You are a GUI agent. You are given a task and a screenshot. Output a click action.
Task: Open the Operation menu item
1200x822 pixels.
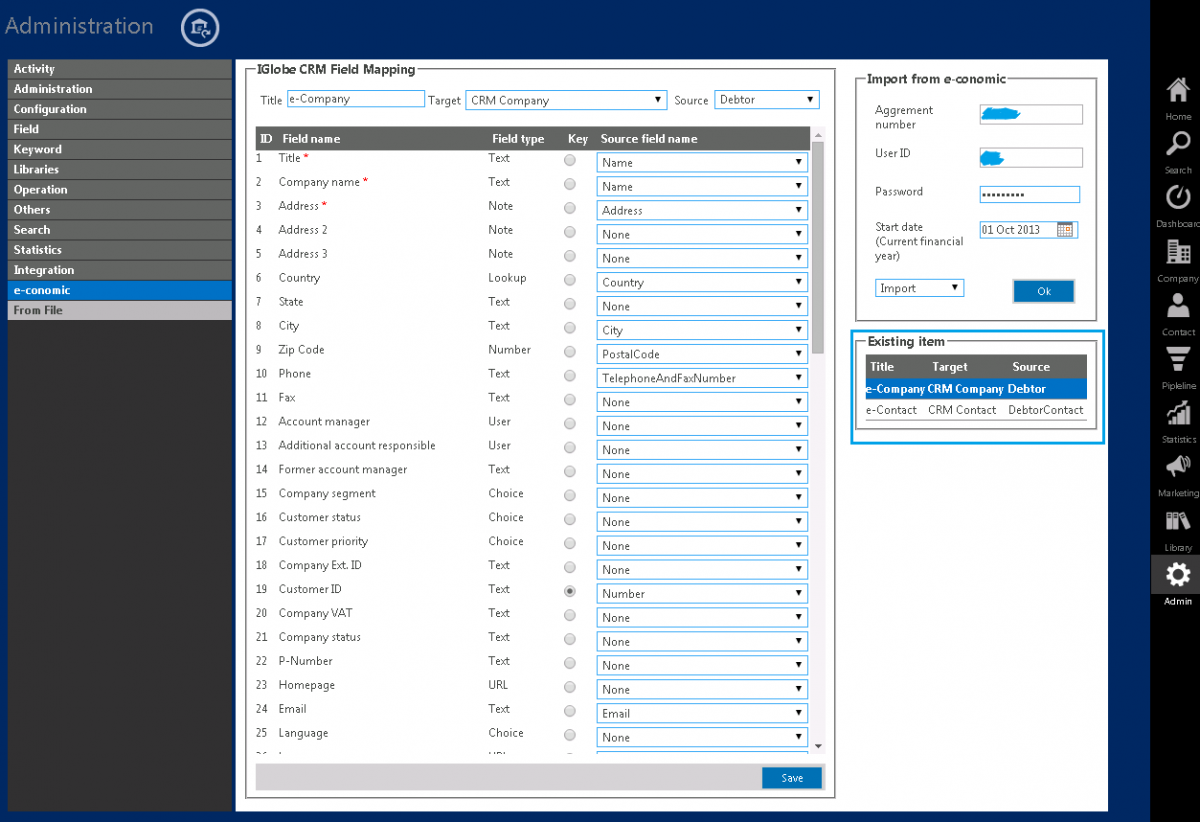[x=120, y=189]
